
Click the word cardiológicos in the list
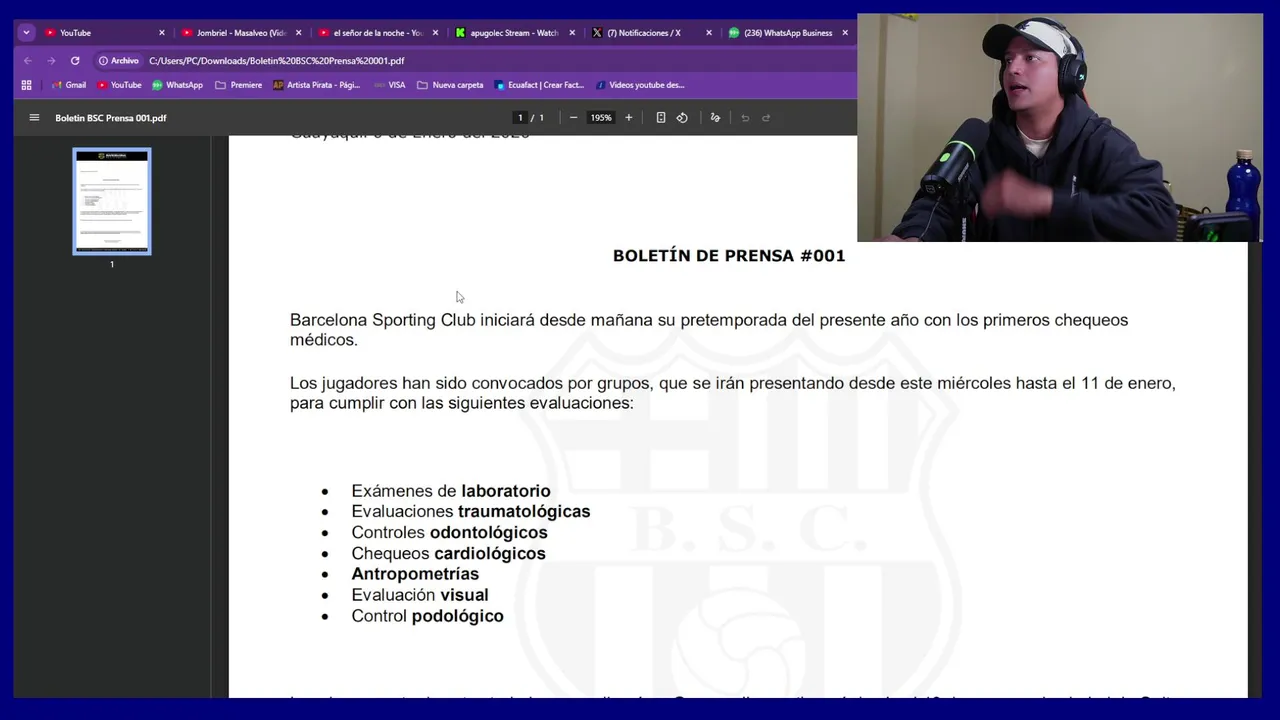490,554
